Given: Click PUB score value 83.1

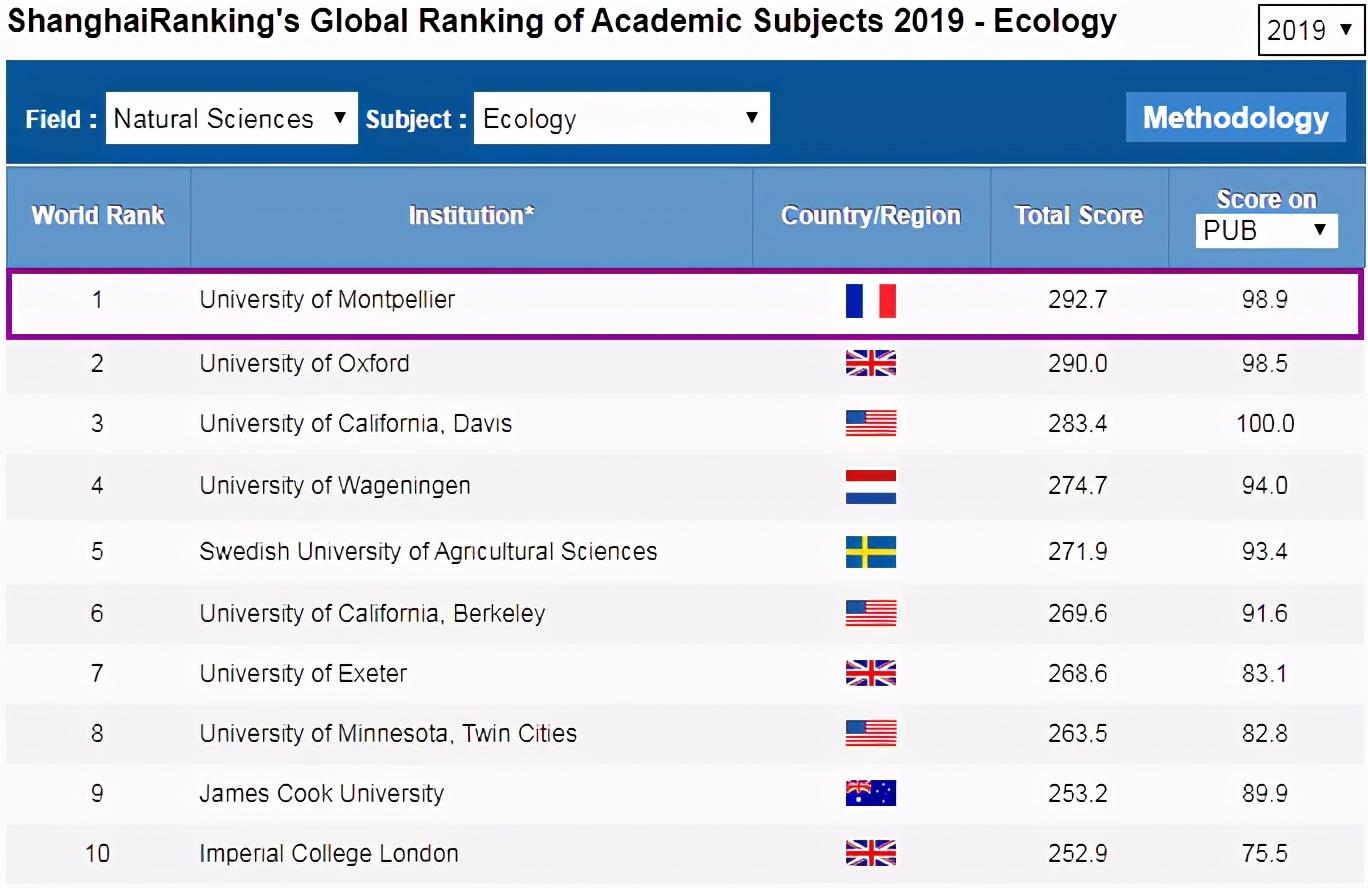Looking at the screenshot, I should coord(1265,673).
